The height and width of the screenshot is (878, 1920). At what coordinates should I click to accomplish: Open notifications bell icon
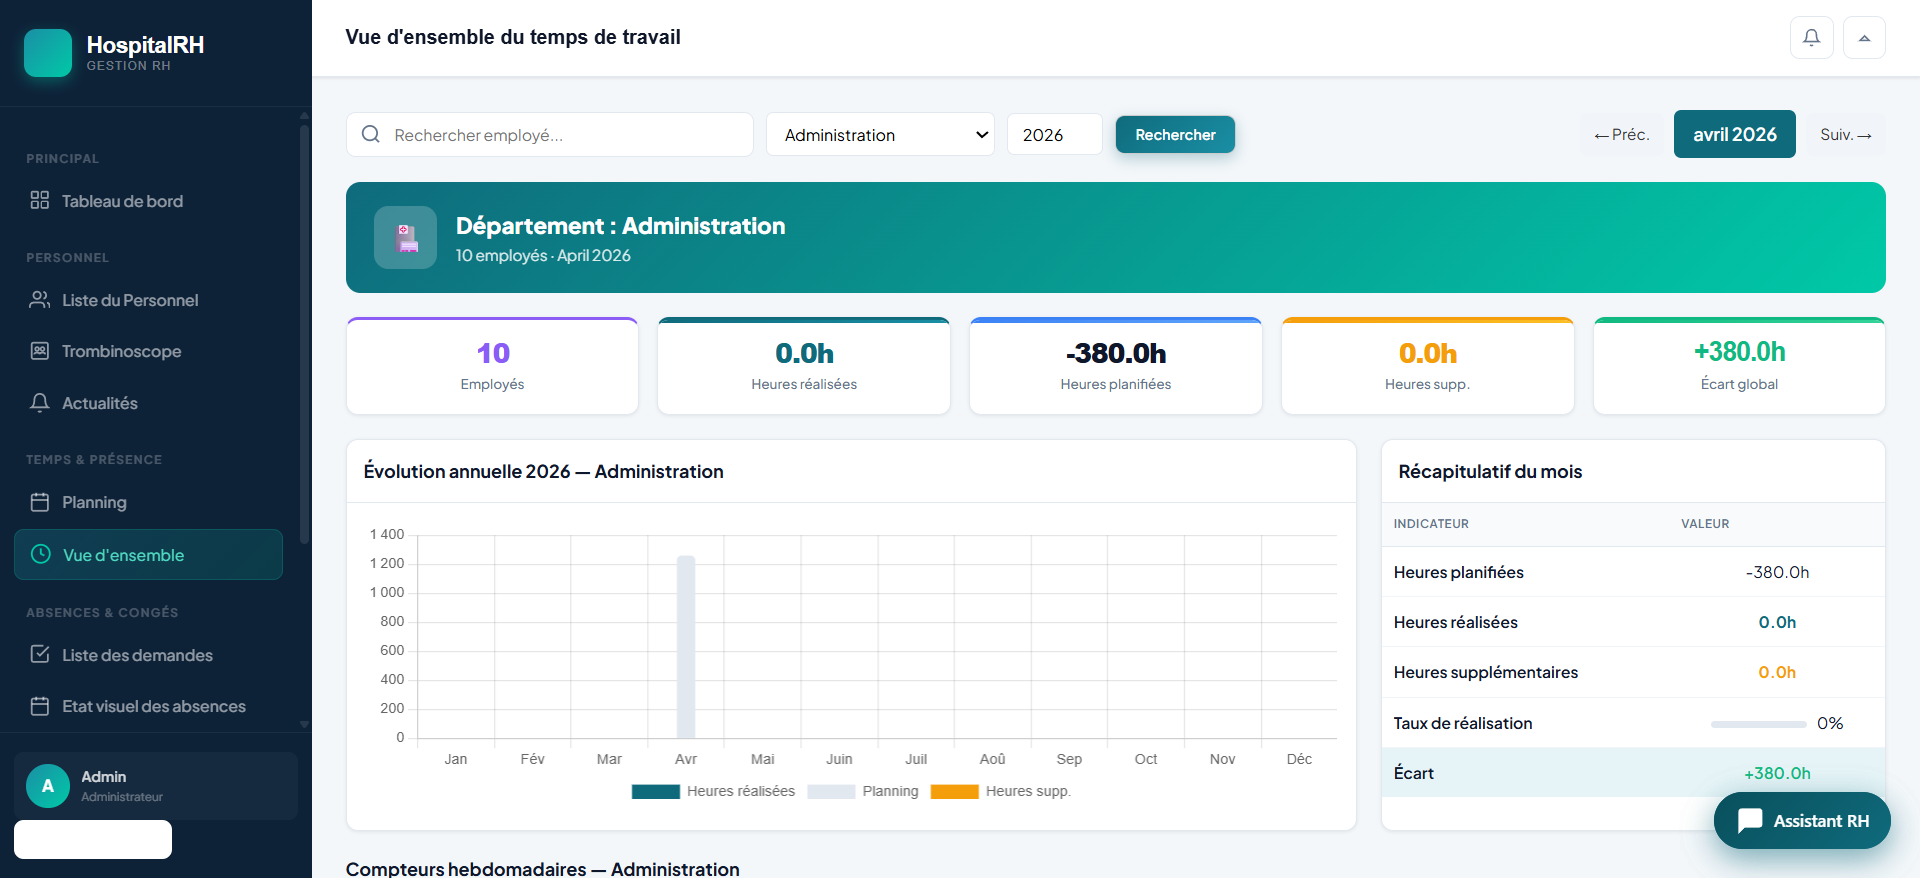[x=1811, y=38]
